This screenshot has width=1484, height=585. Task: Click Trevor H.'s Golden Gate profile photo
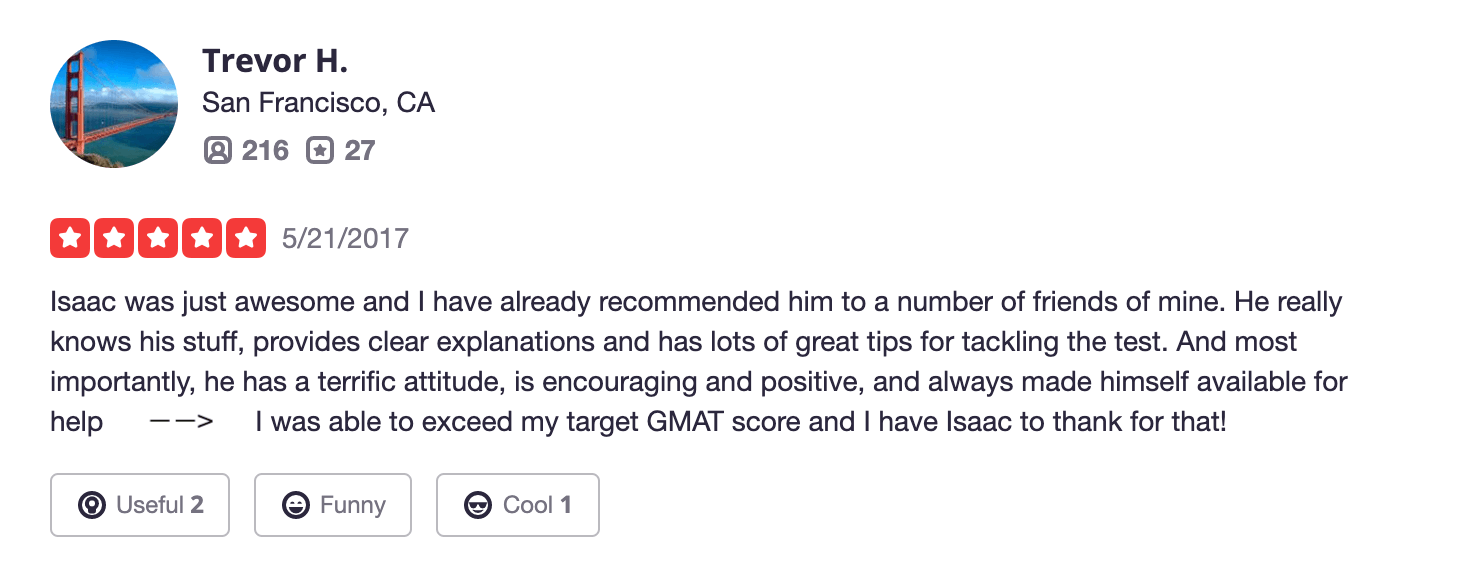tap(114, 104)
